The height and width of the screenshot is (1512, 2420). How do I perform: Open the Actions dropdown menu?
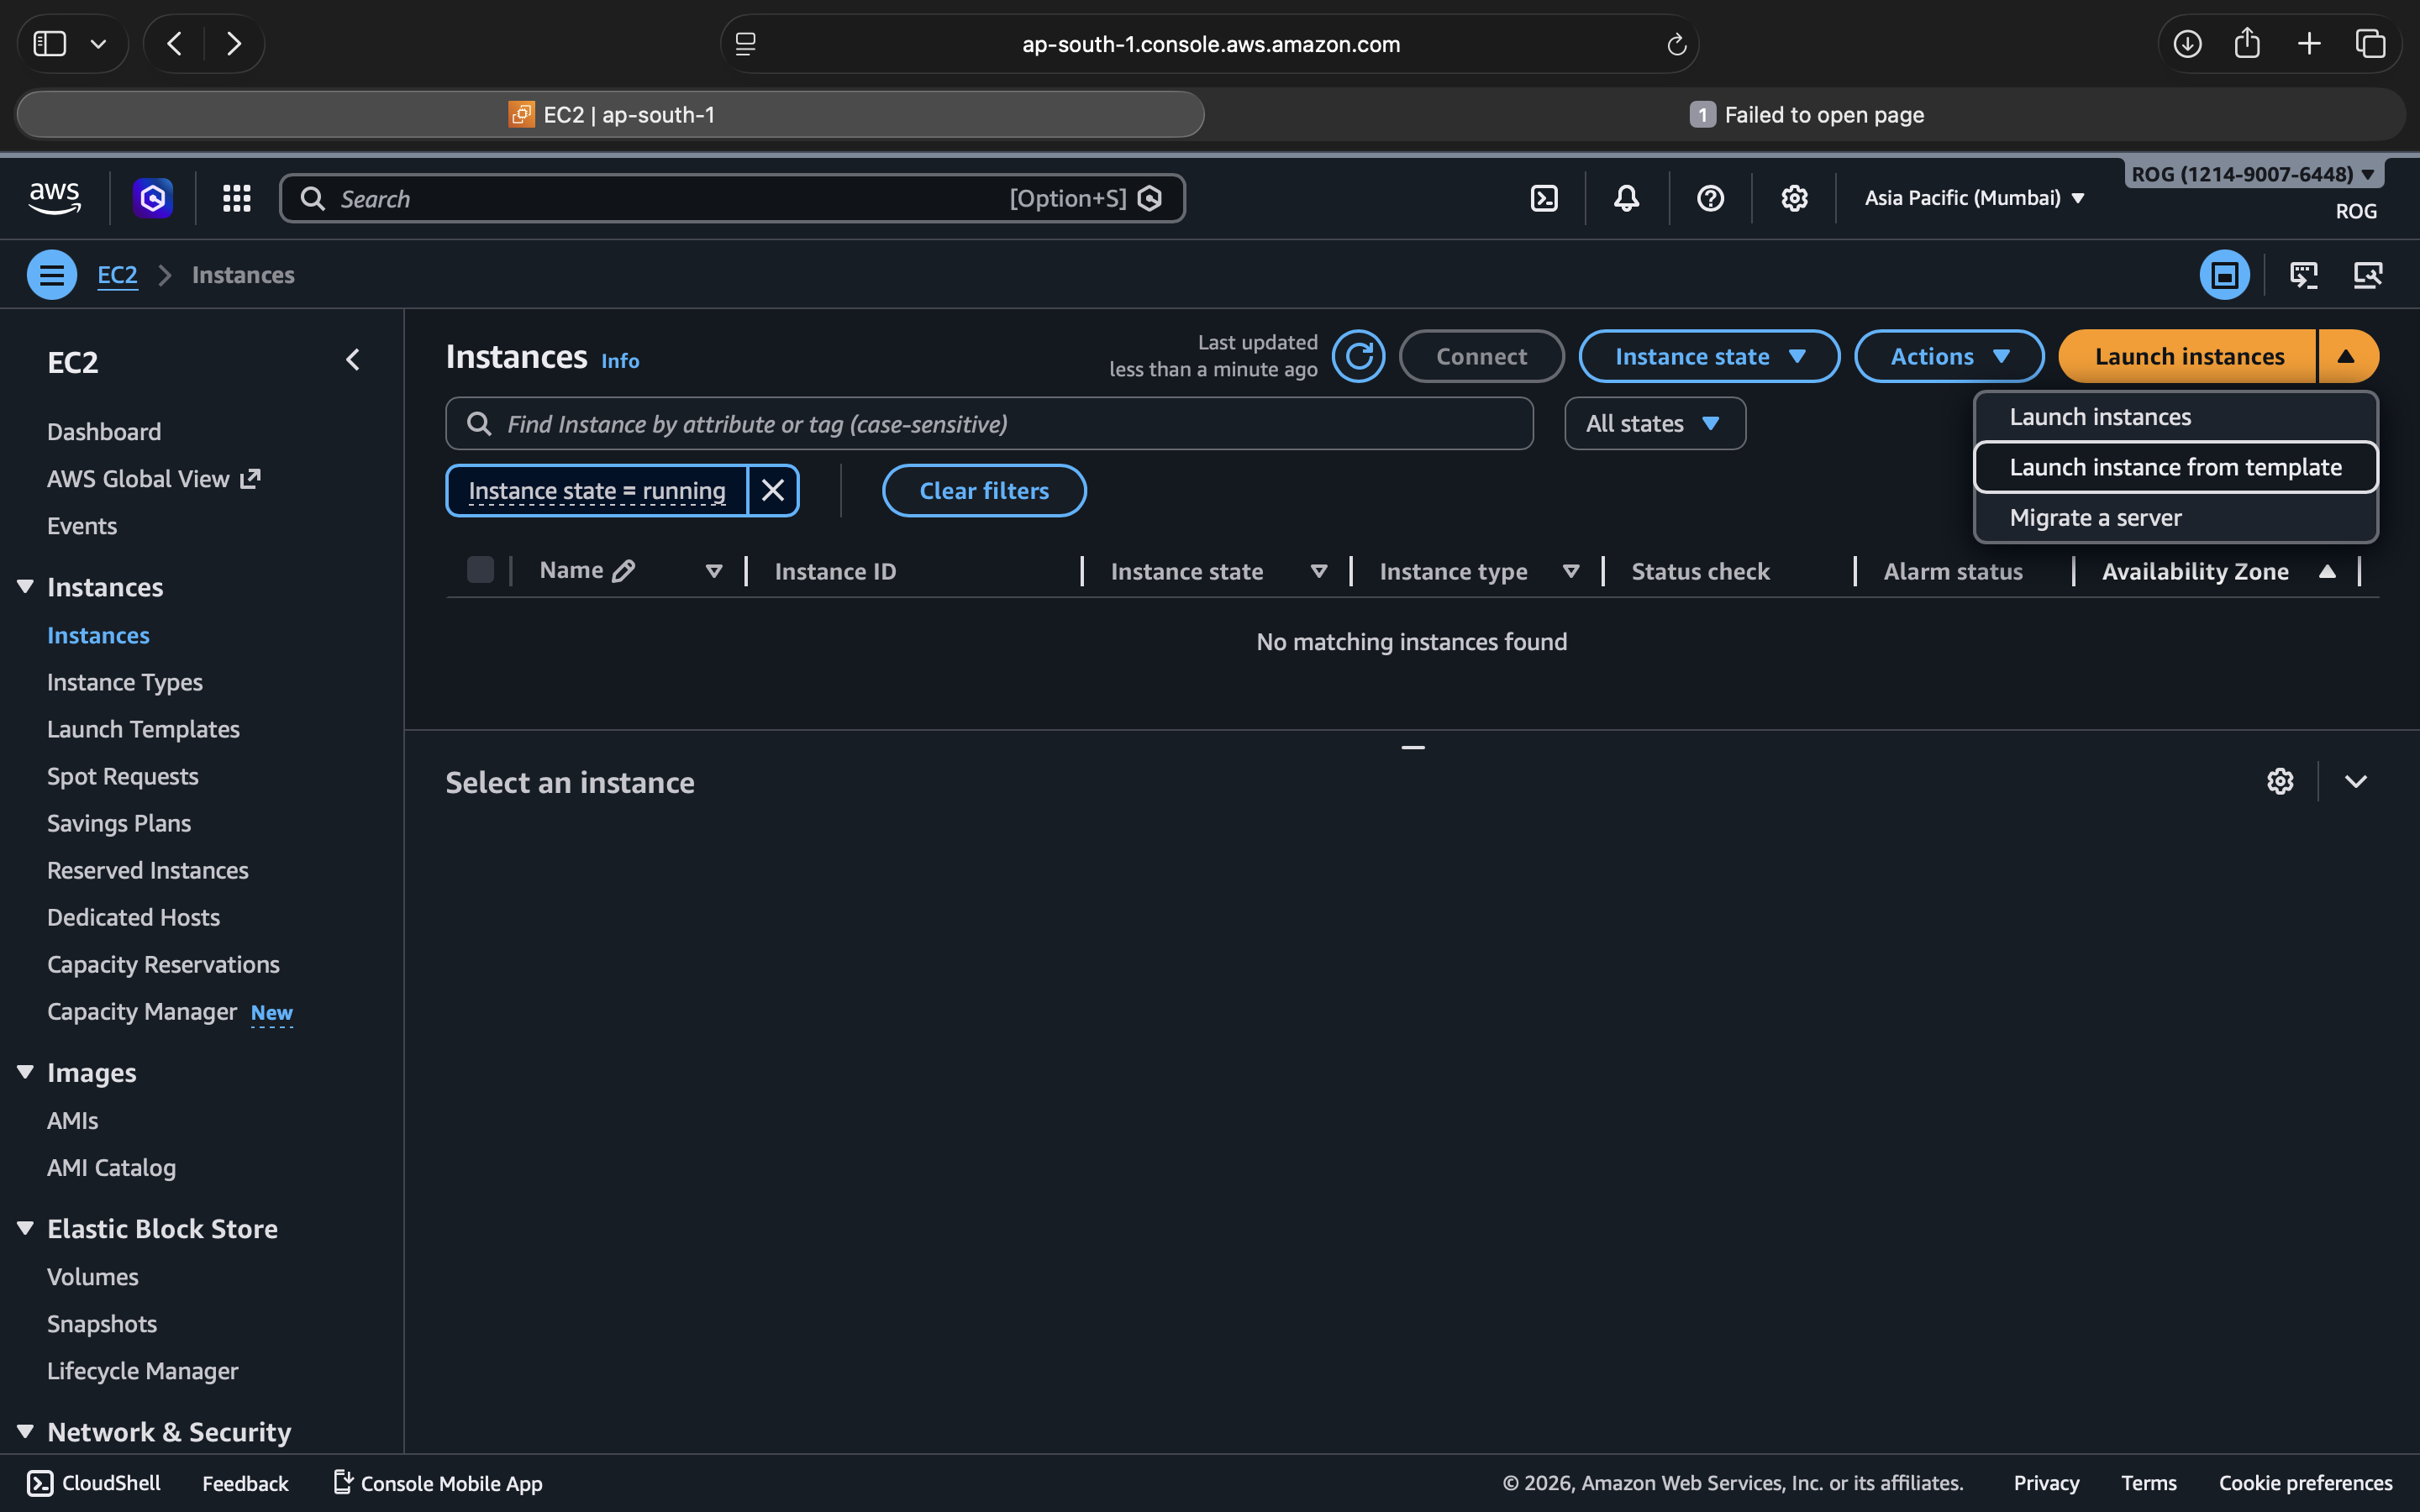click(1948, 356)
